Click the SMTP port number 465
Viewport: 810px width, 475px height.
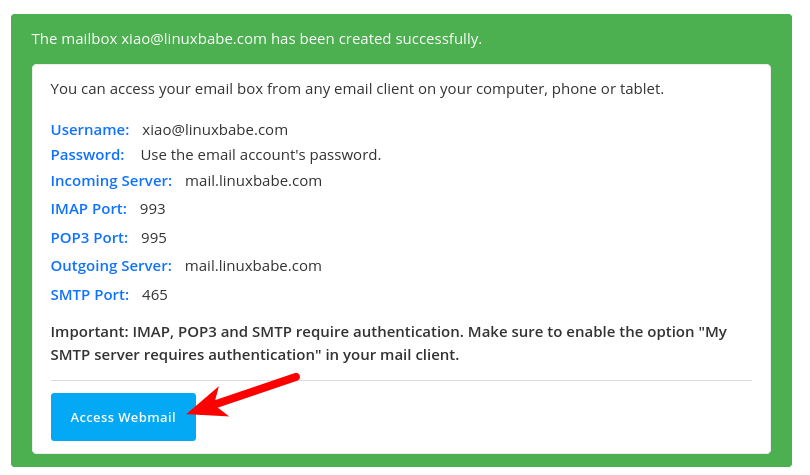pyautogui.click(x=155, y=295)
